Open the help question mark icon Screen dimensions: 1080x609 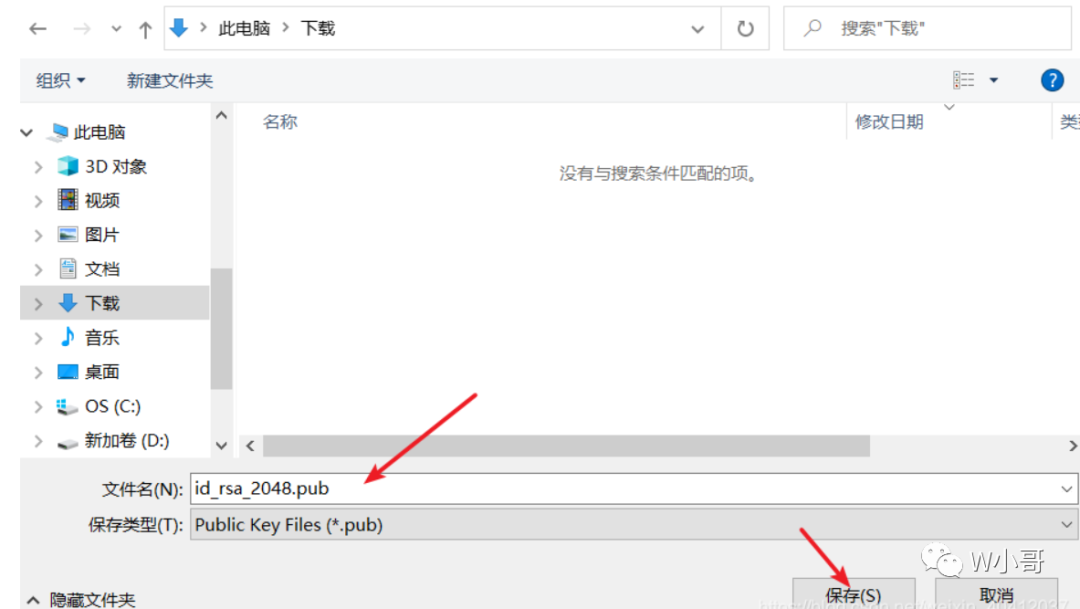point(1052,81)
